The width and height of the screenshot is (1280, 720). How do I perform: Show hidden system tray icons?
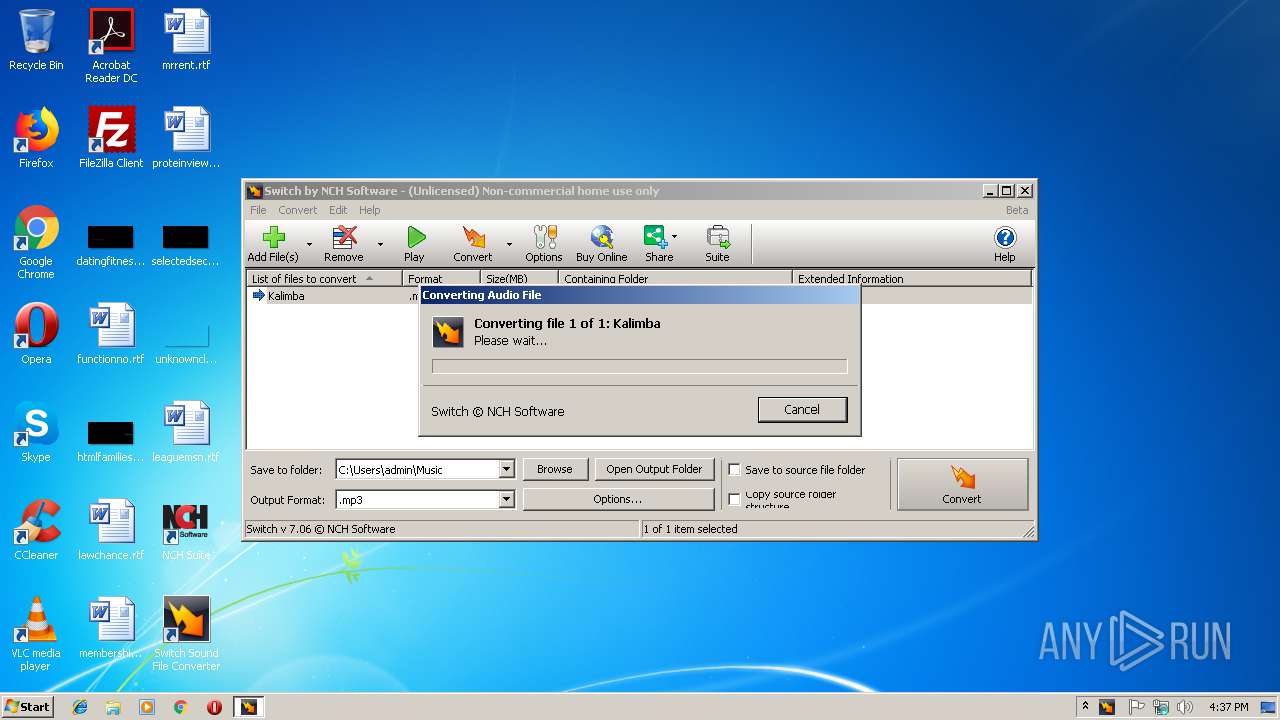click(1085, 707)
